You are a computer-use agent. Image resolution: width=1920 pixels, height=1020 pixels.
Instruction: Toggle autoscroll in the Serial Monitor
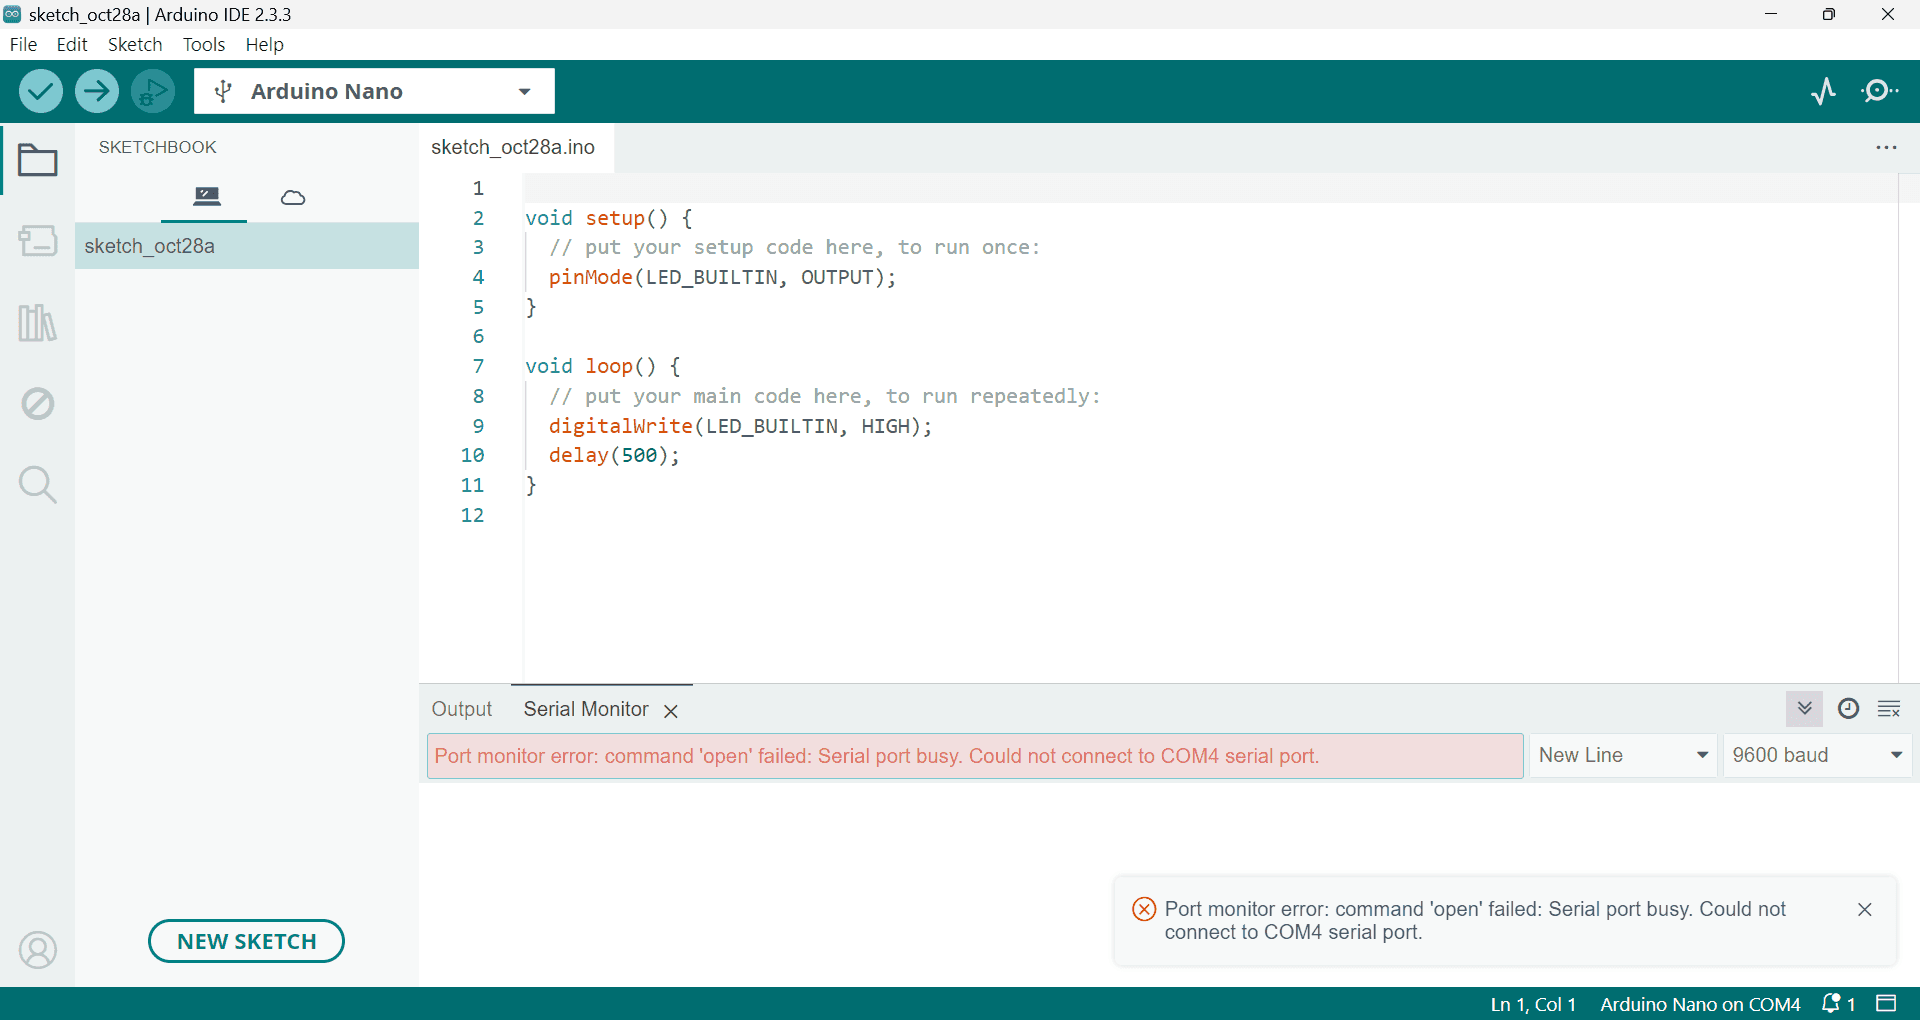point(1804,709)
